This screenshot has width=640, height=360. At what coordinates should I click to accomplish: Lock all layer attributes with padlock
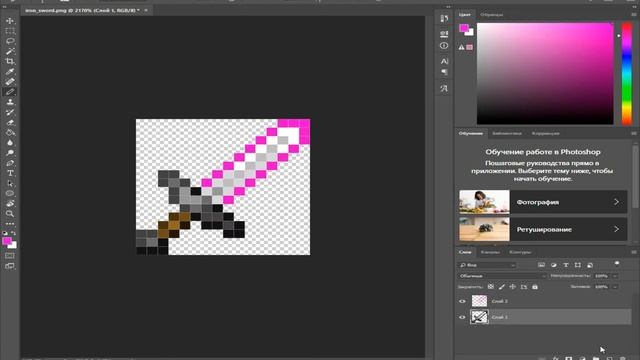(x=535, y=287)
